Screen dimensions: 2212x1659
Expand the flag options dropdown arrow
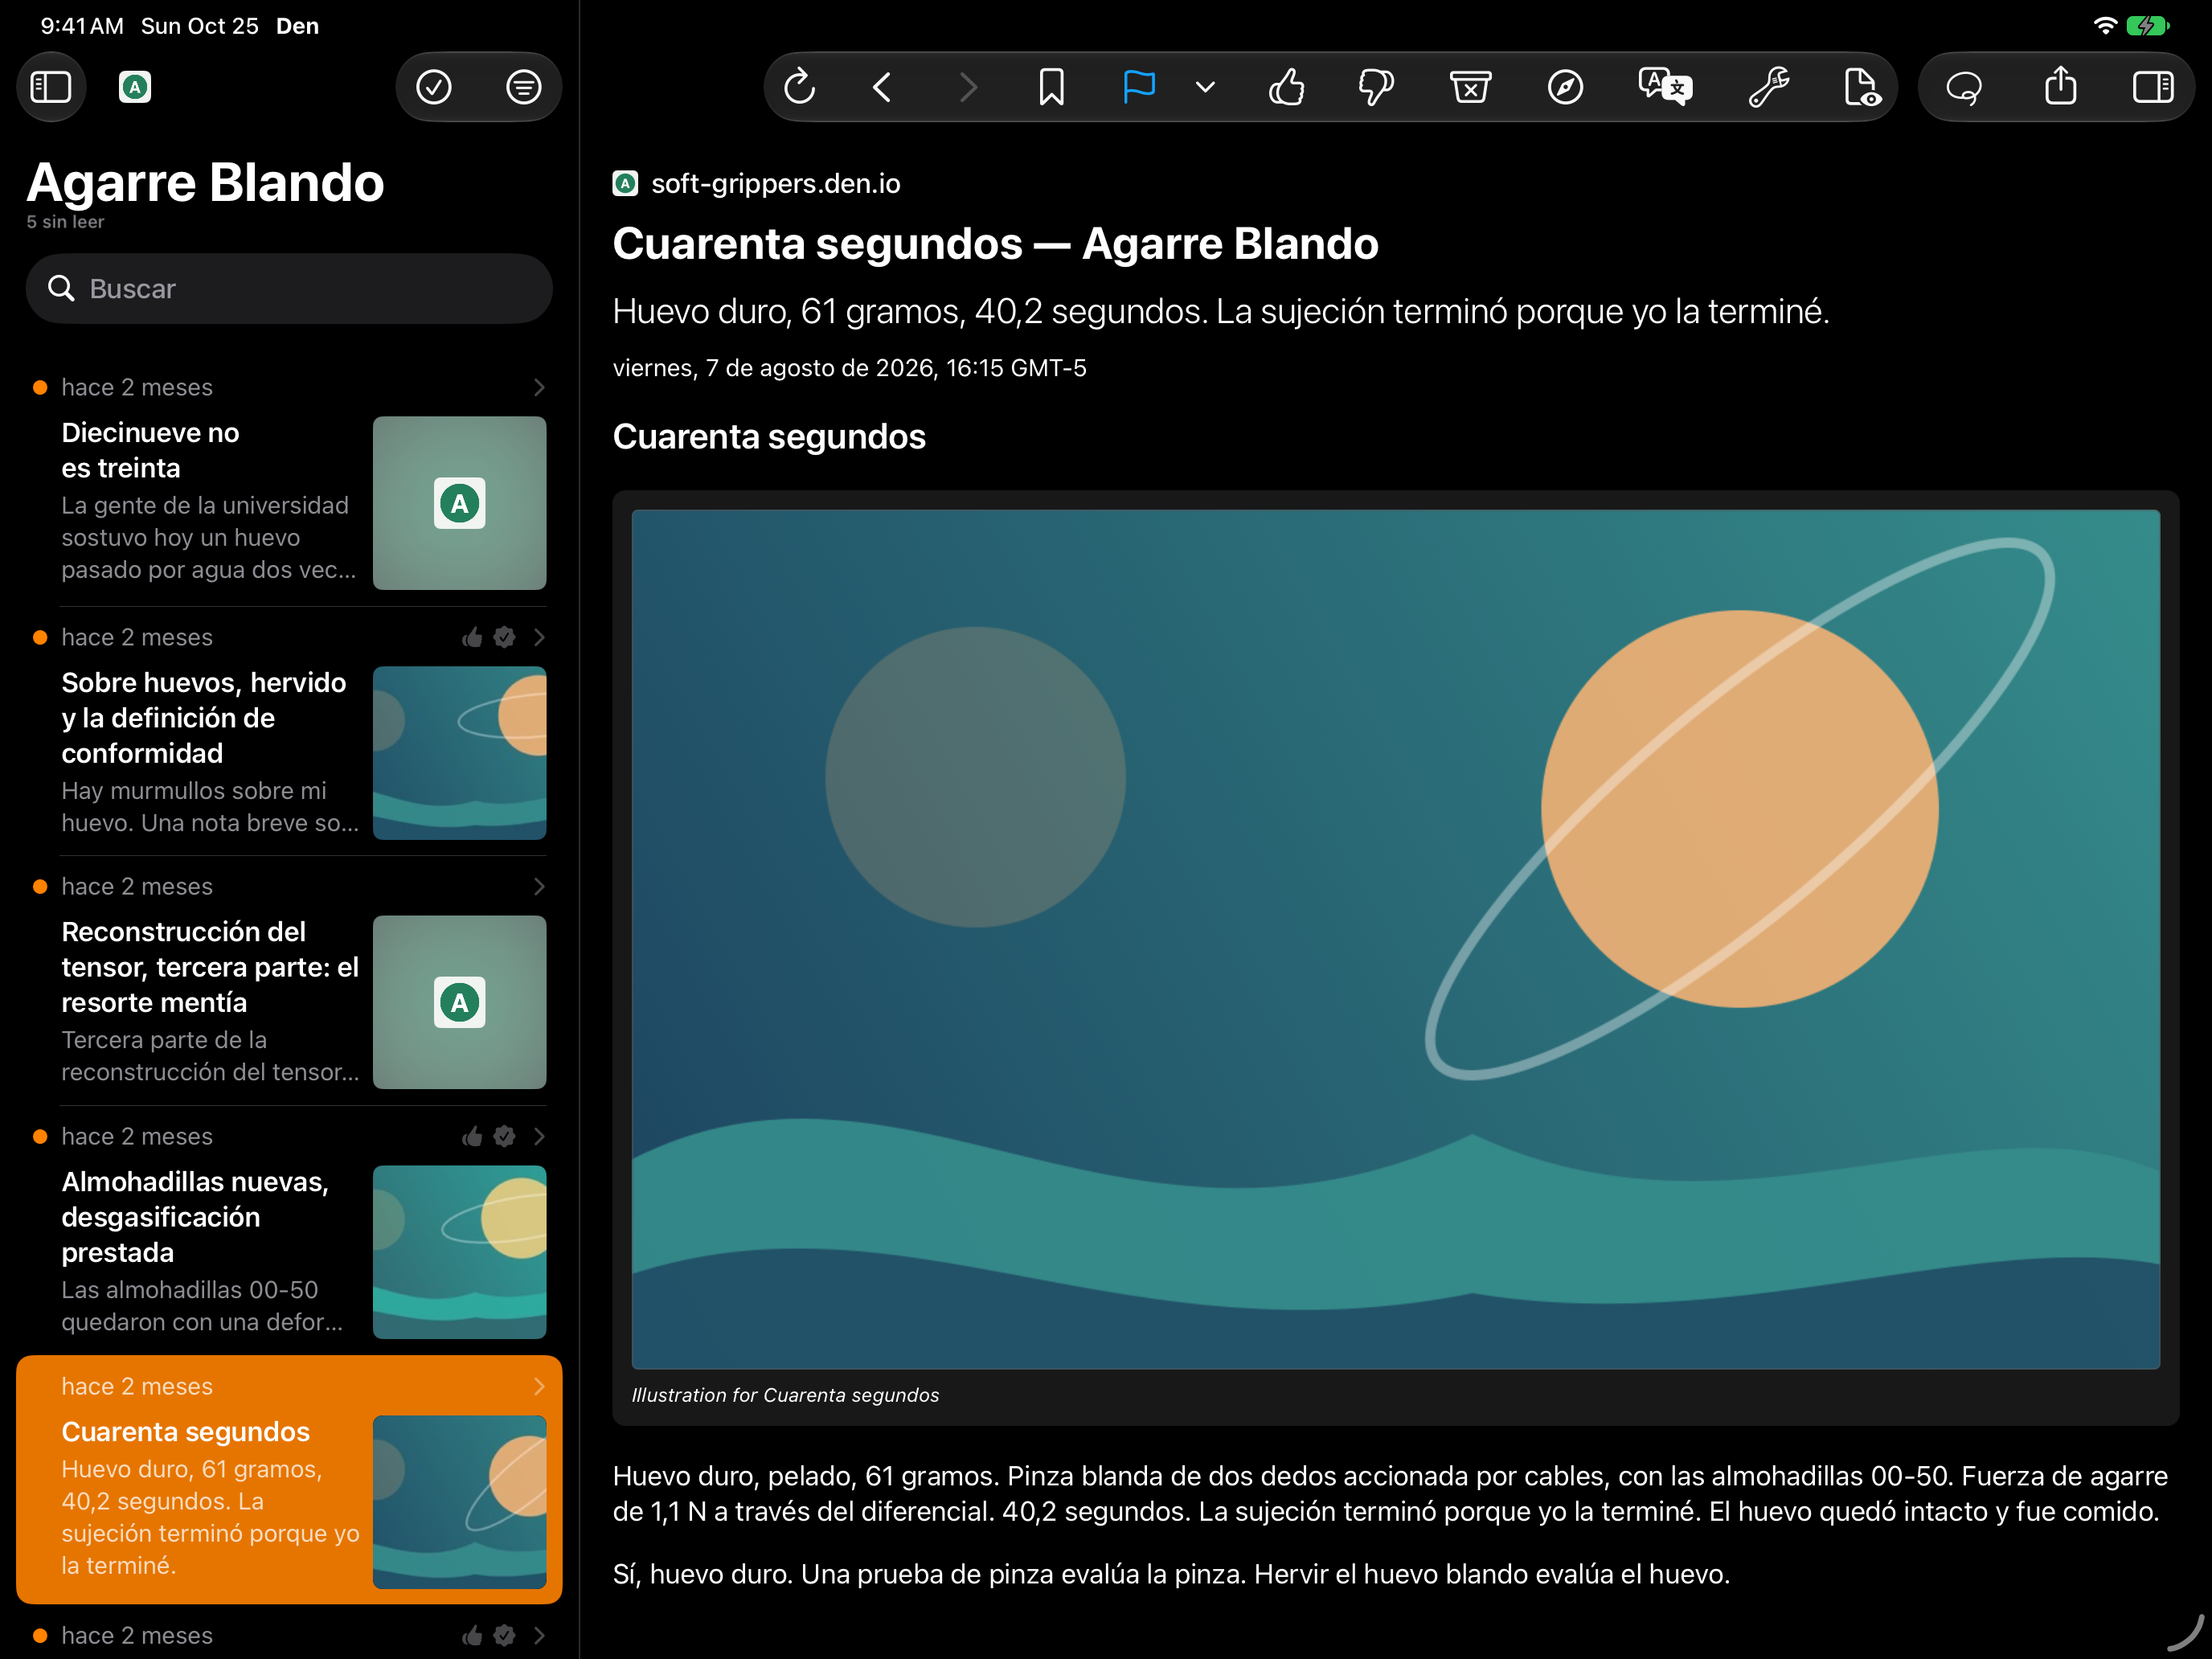coord(1206,87)
